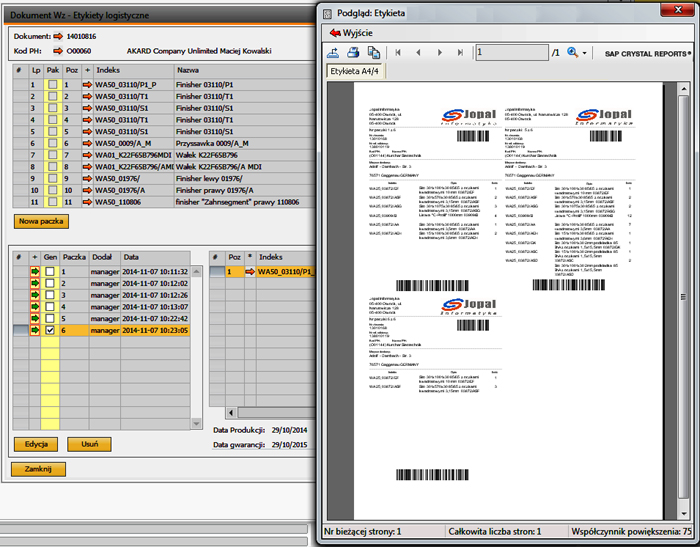Viewport: 700px width, 547px height.
Task: Click the first label thumbnail in preview page
Action: (x=433, y=200)
